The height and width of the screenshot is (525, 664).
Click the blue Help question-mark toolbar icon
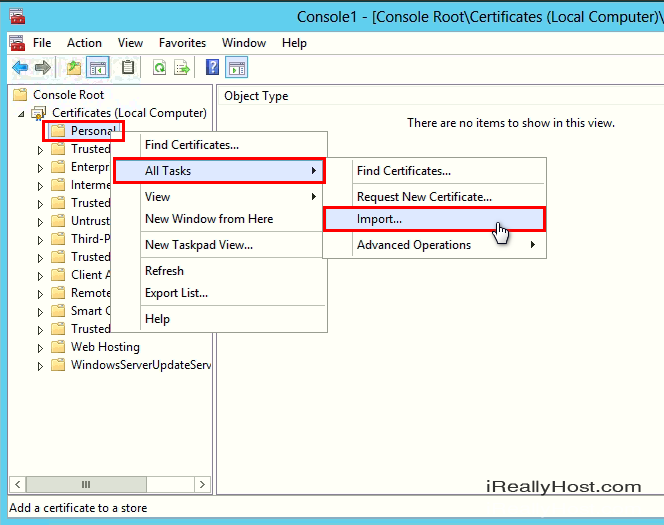tap(212, 67)
